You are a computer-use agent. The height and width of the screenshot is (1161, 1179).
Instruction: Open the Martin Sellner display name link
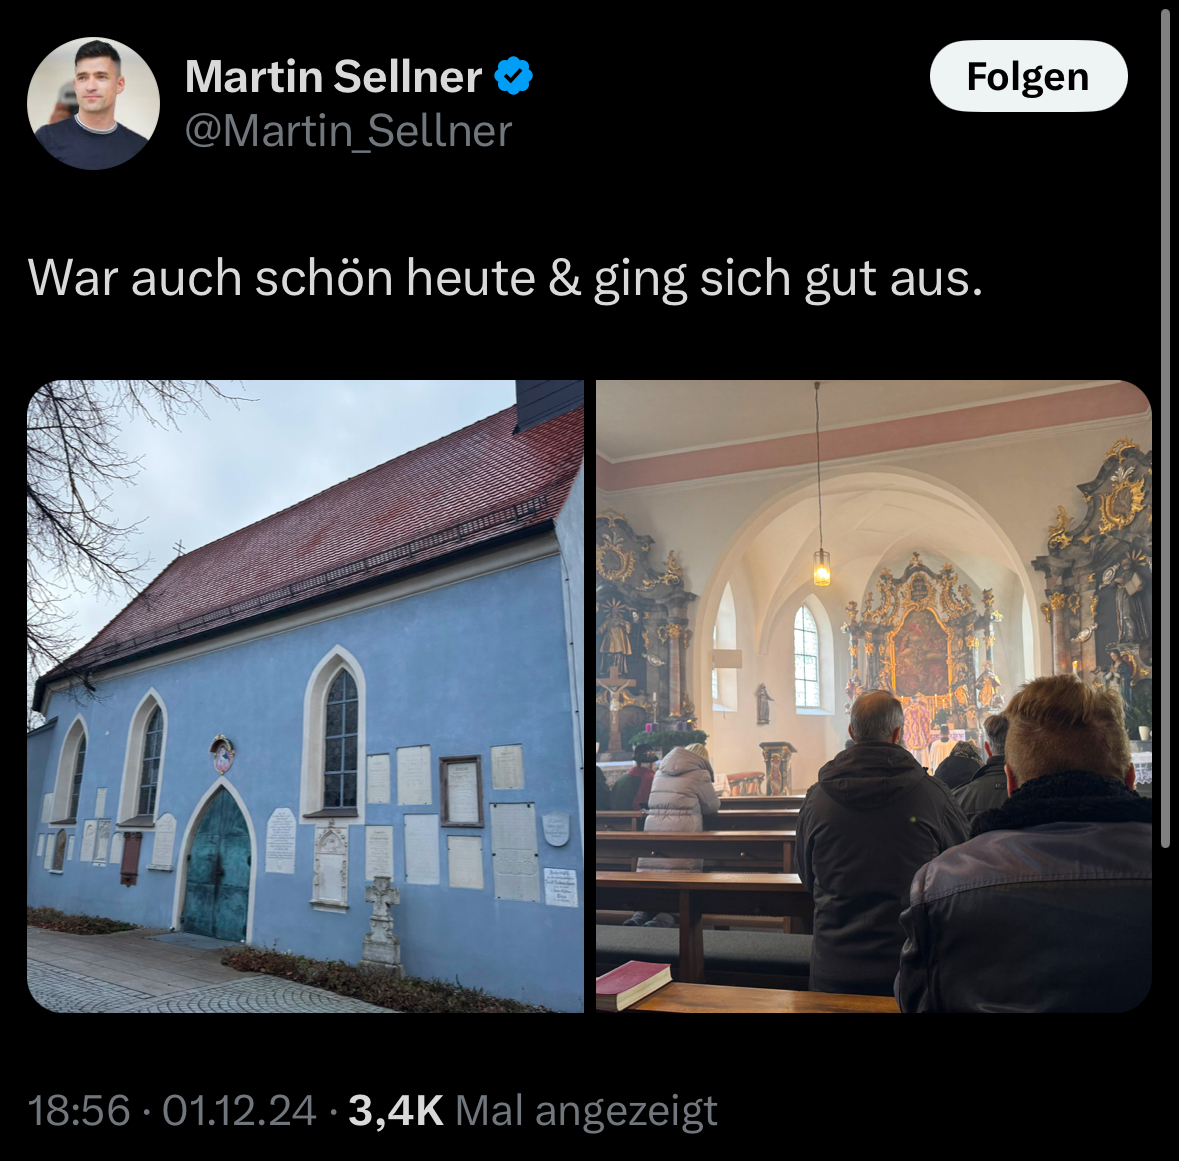(x=333, y=76)
